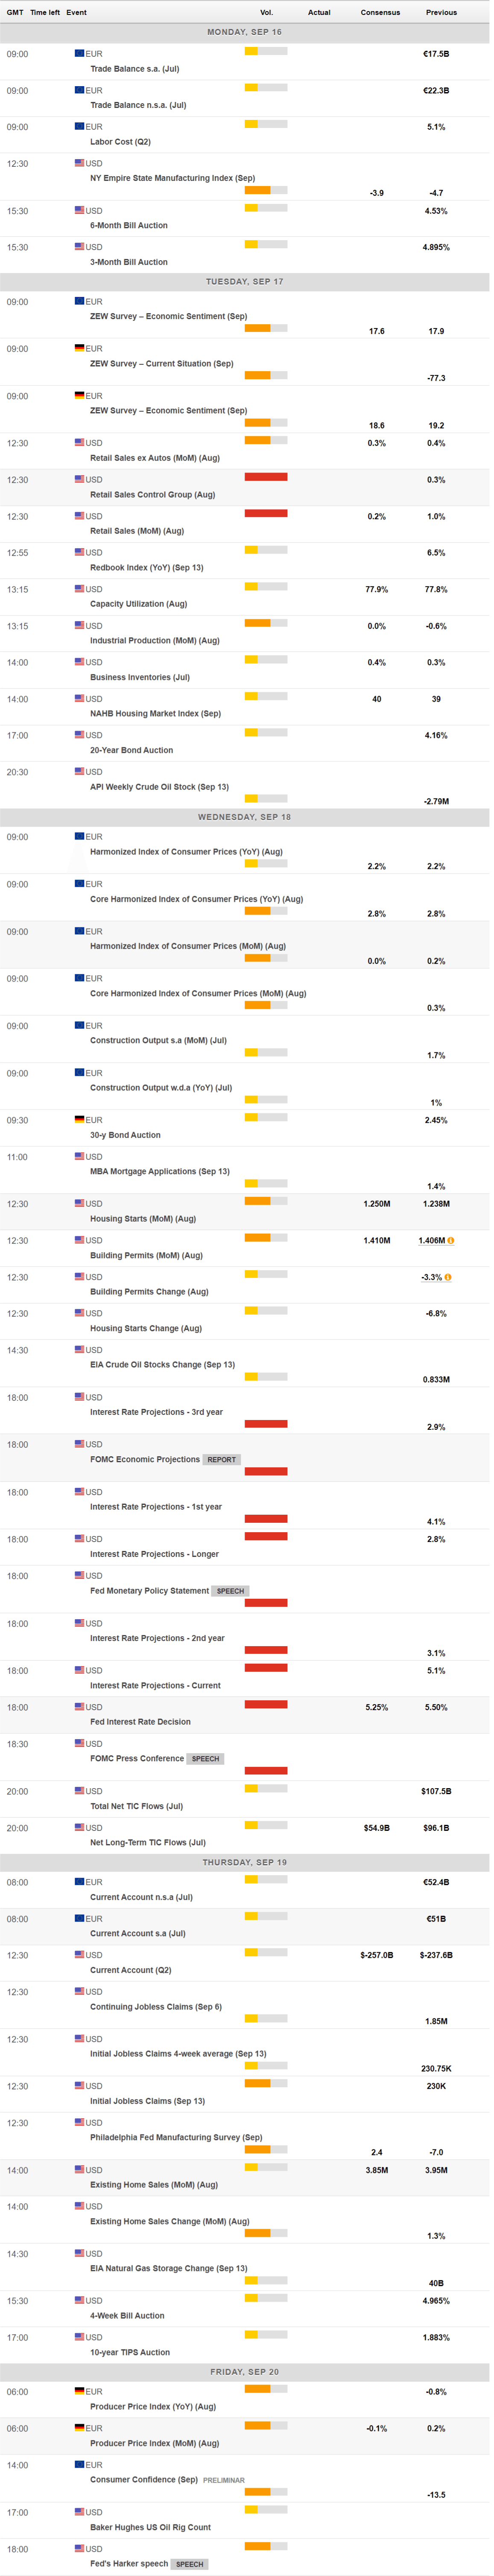Click the Consensus column header
494x2576 pixels.
[380, 12]
